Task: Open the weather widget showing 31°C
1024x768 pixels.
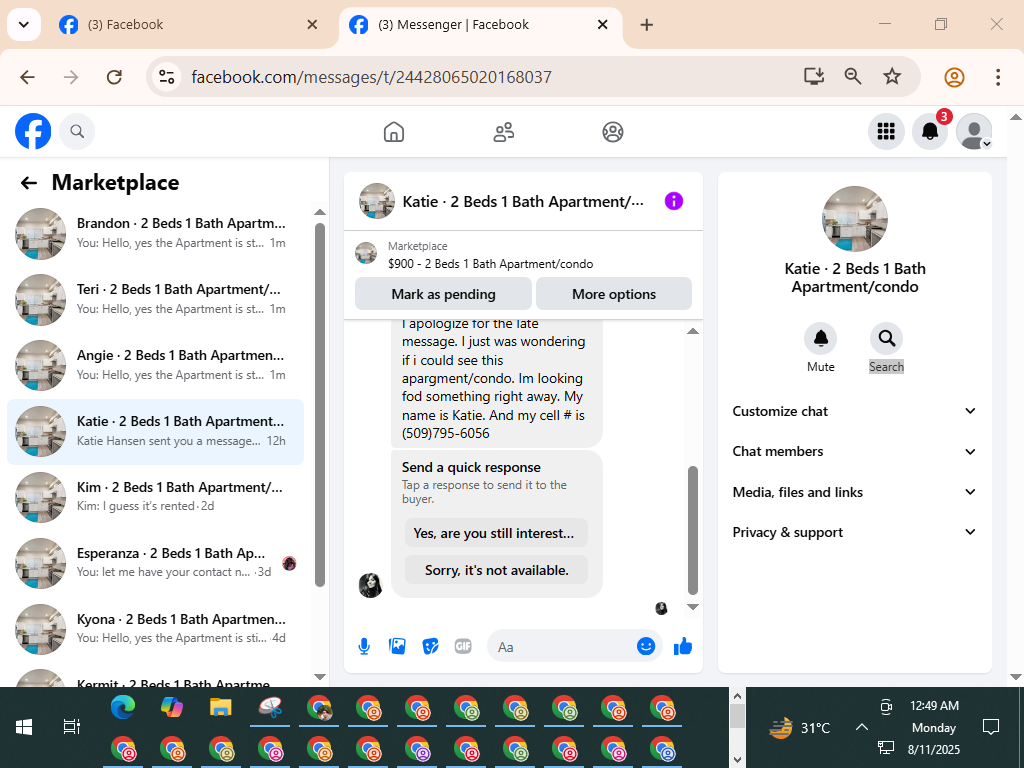Action: tap(799, 728)
